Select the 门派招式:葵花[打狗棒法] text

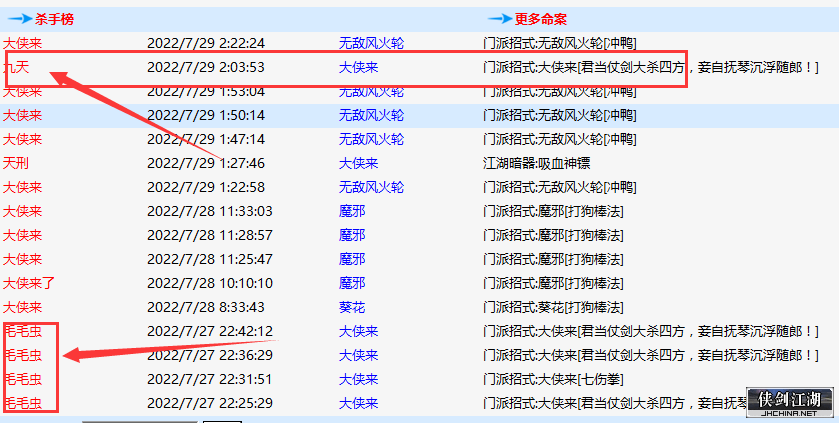pos(553,307)
